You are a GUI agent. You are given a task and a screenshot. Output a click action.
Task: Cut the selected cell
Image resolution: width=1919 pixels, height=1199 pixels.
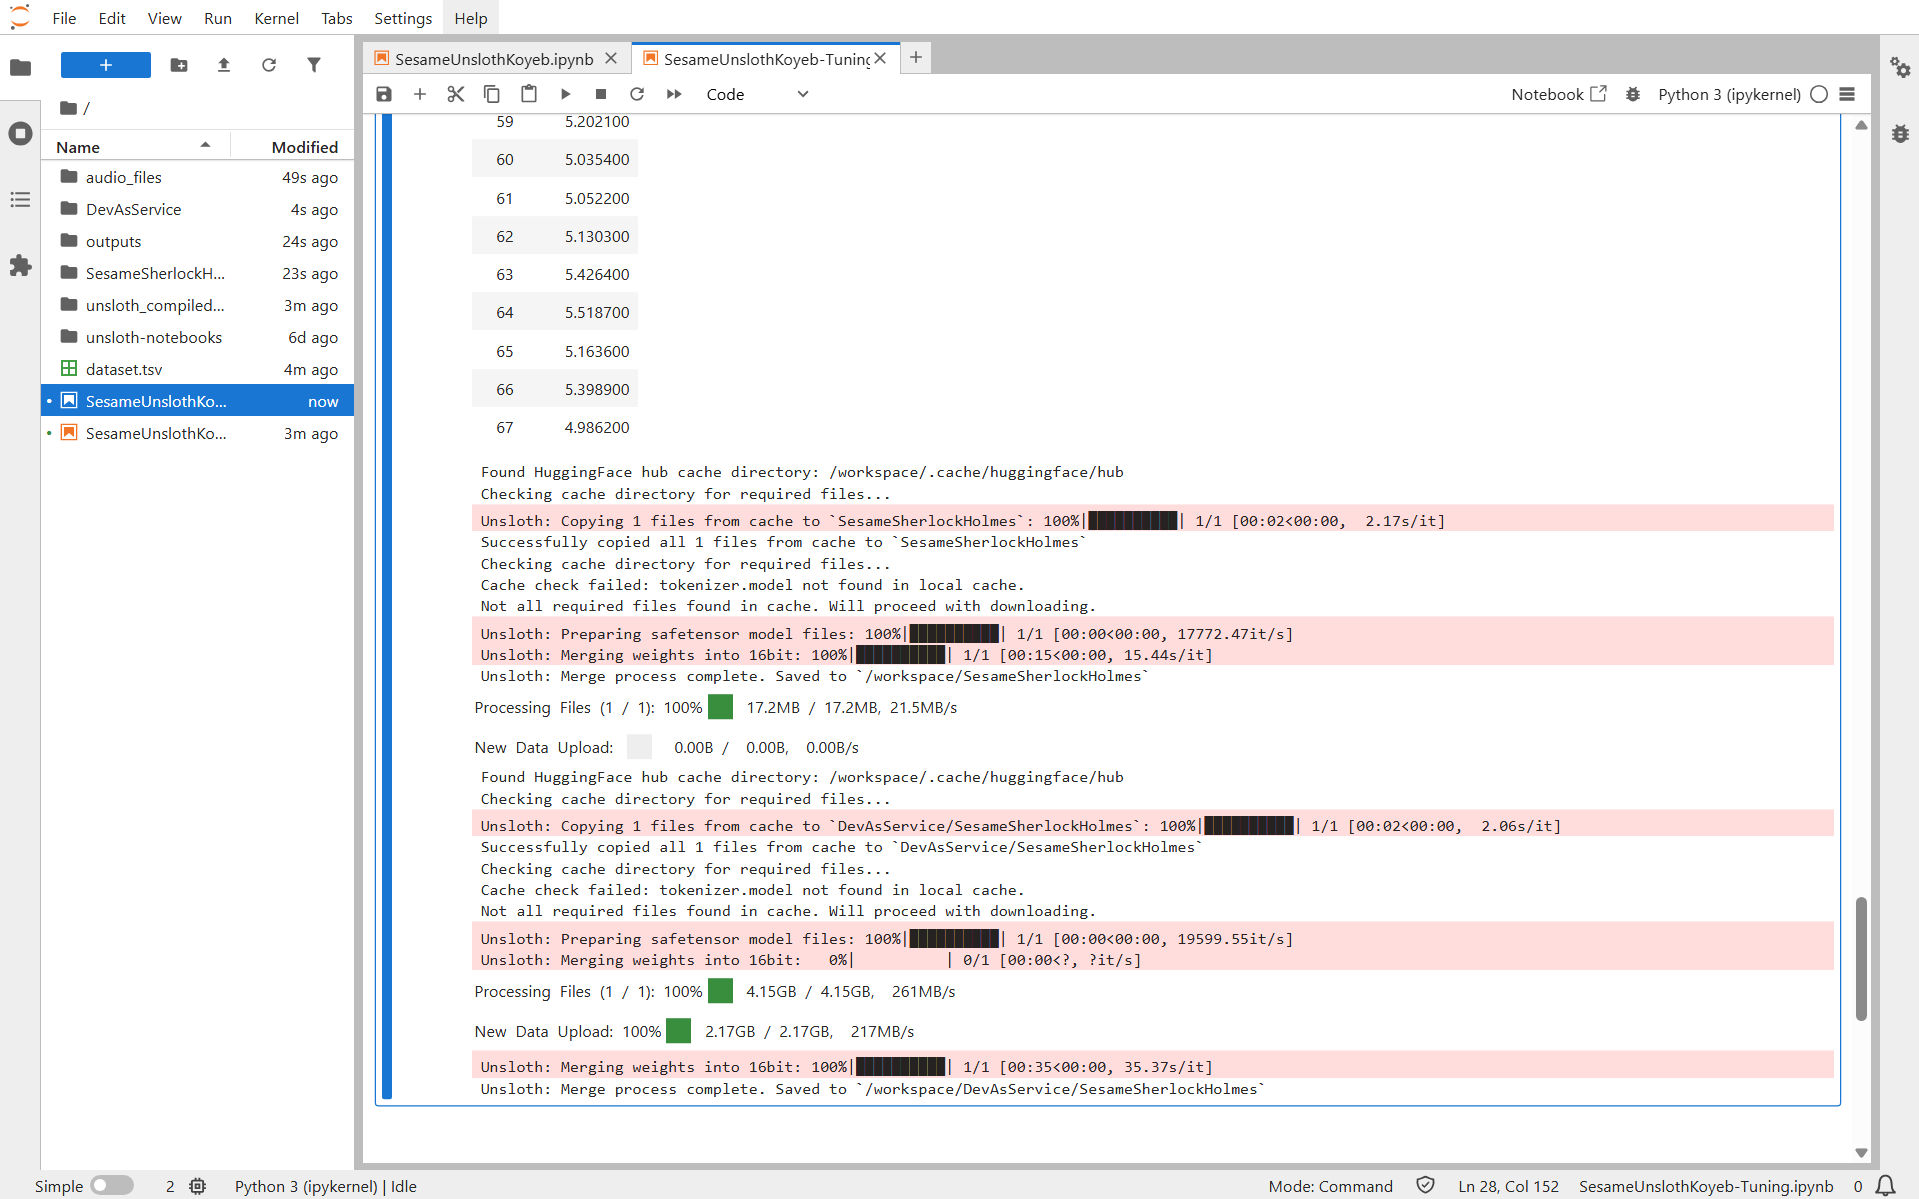point(456,94)
